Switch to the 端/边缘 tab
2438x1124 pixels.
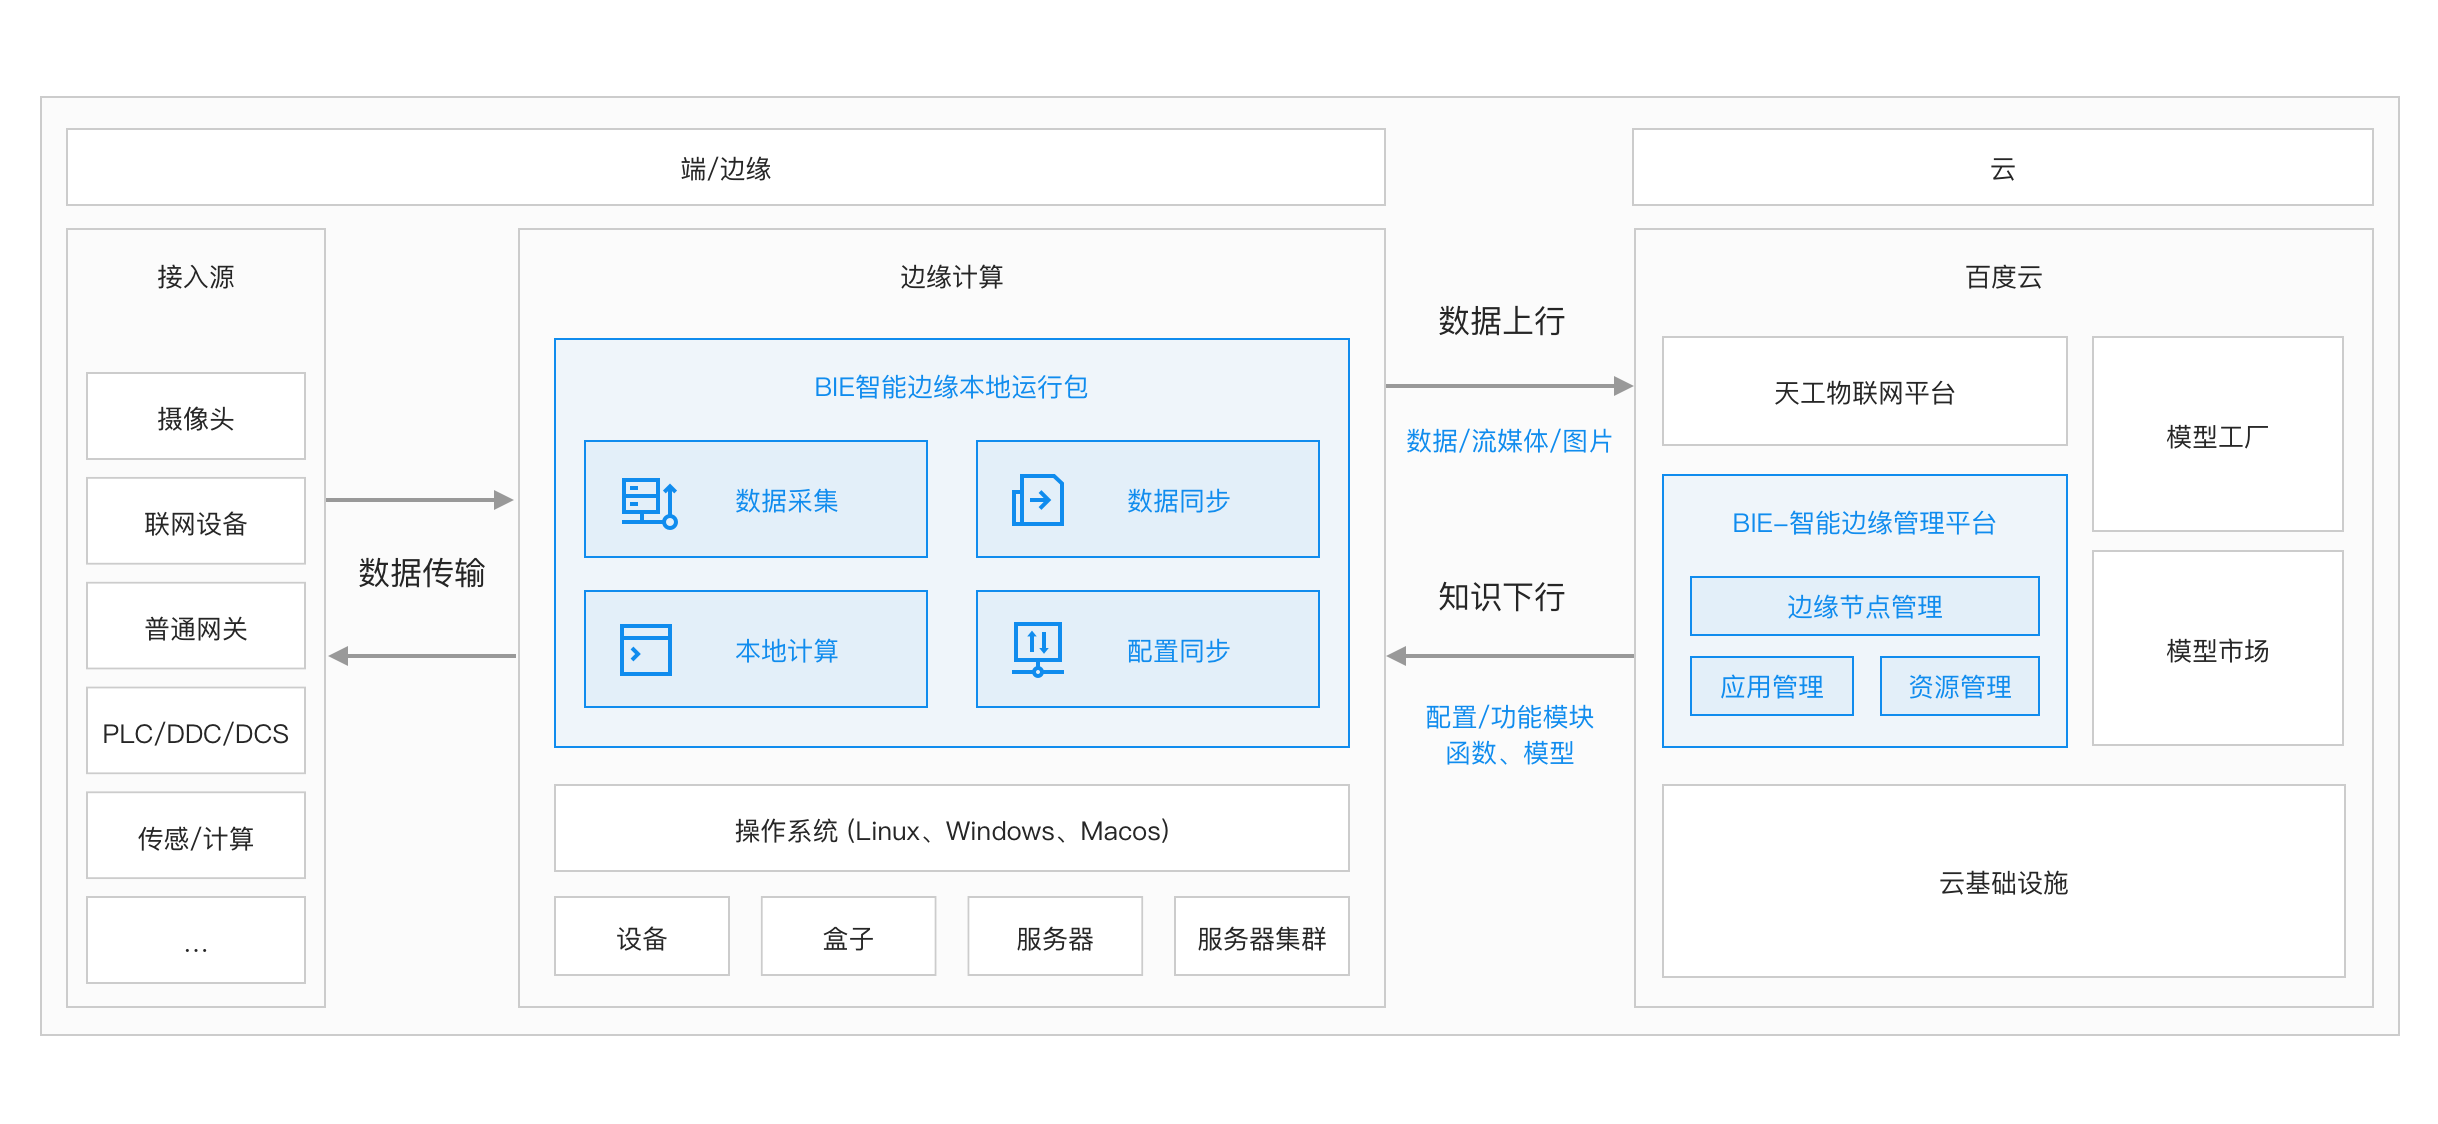click(724, 167)
